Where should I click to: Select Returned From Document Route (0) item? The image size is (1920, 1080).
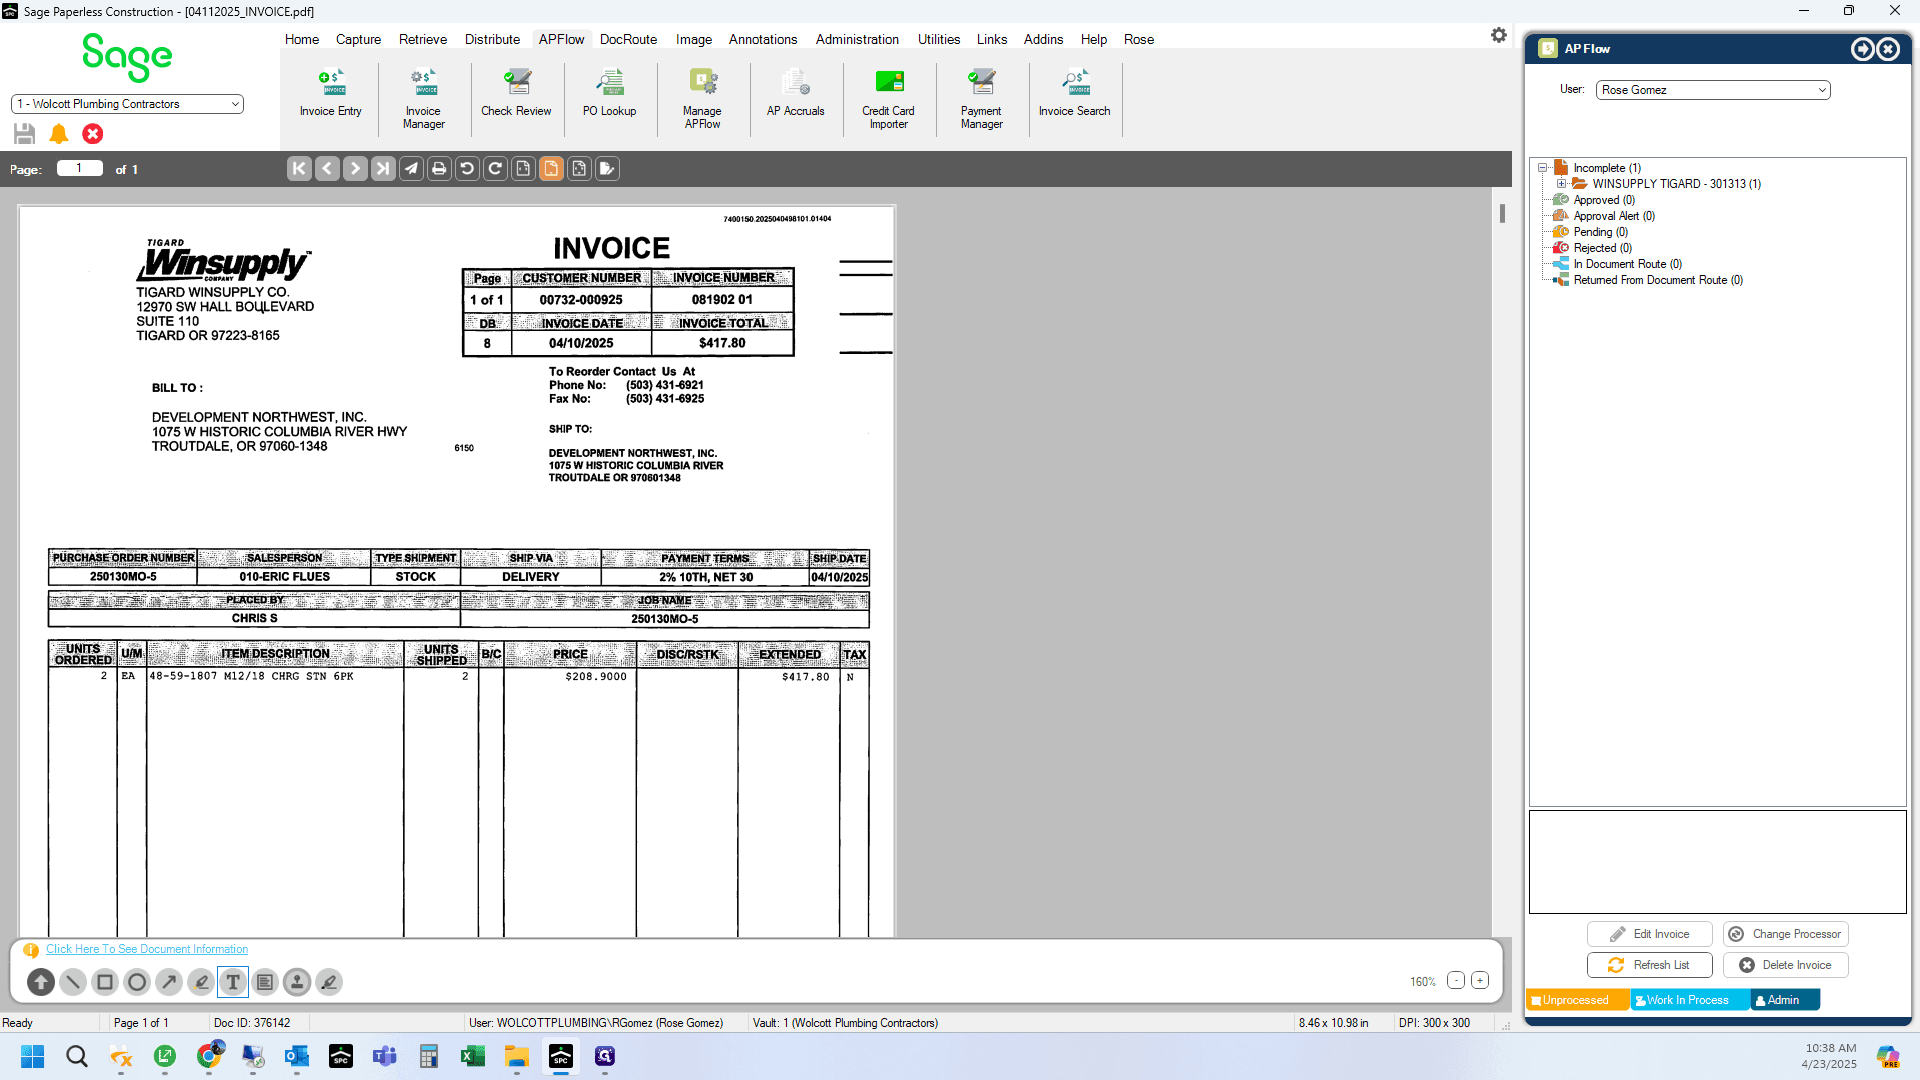coord(1658,280)
